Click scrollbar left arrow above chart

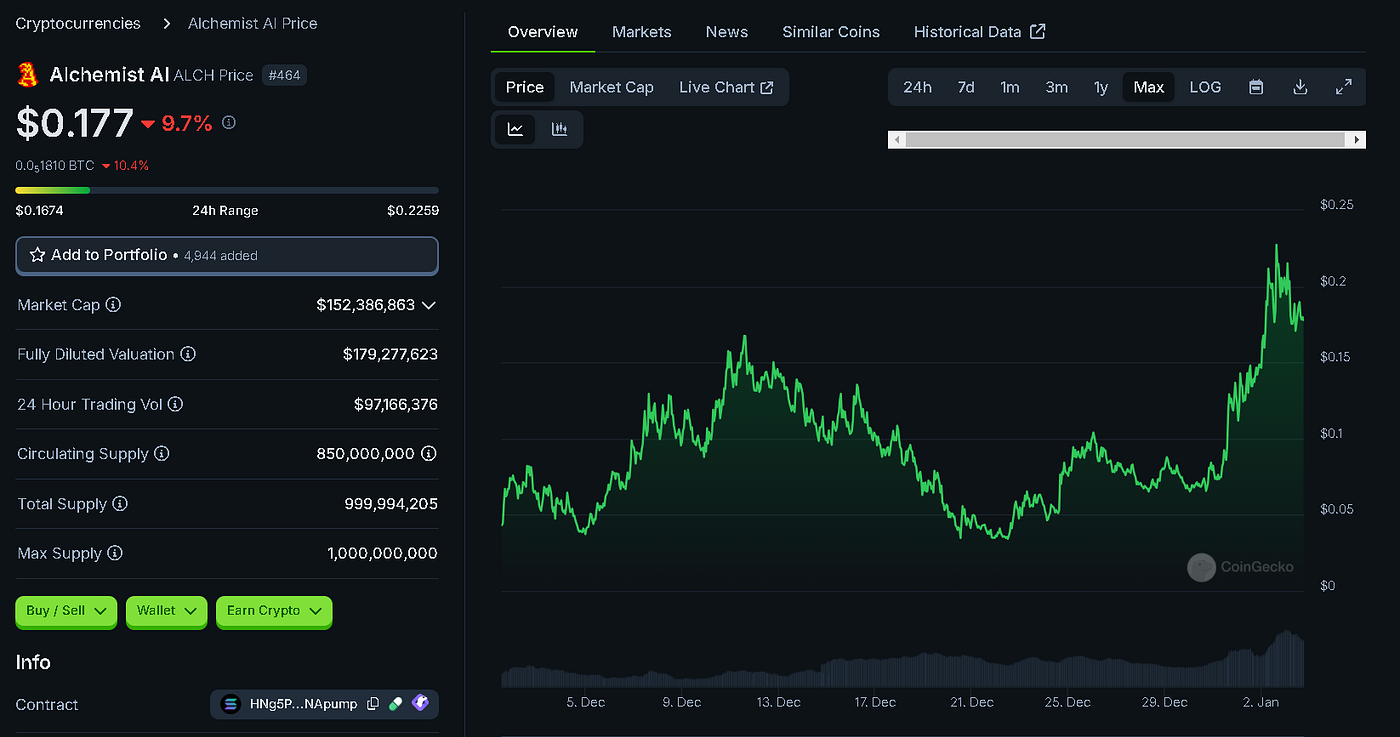point(897,140)
